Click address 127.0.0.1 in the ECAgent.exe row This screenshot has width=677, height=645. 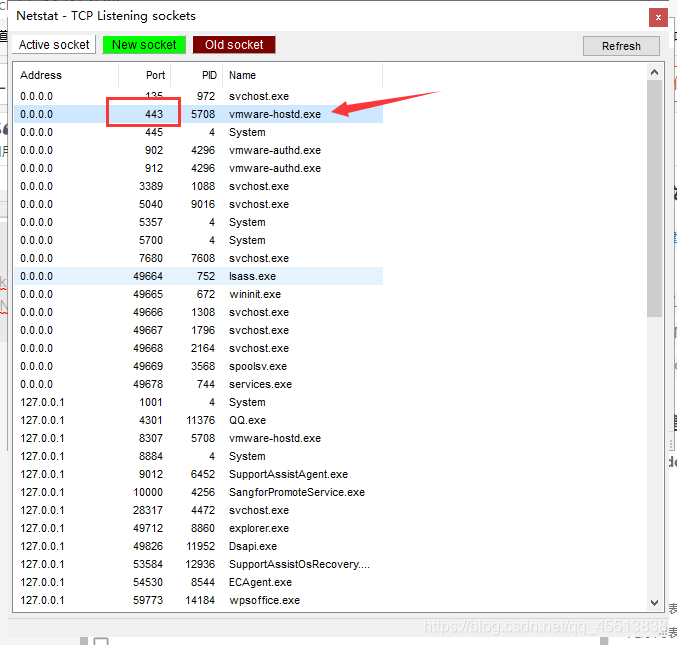click(x=42, y=582)
